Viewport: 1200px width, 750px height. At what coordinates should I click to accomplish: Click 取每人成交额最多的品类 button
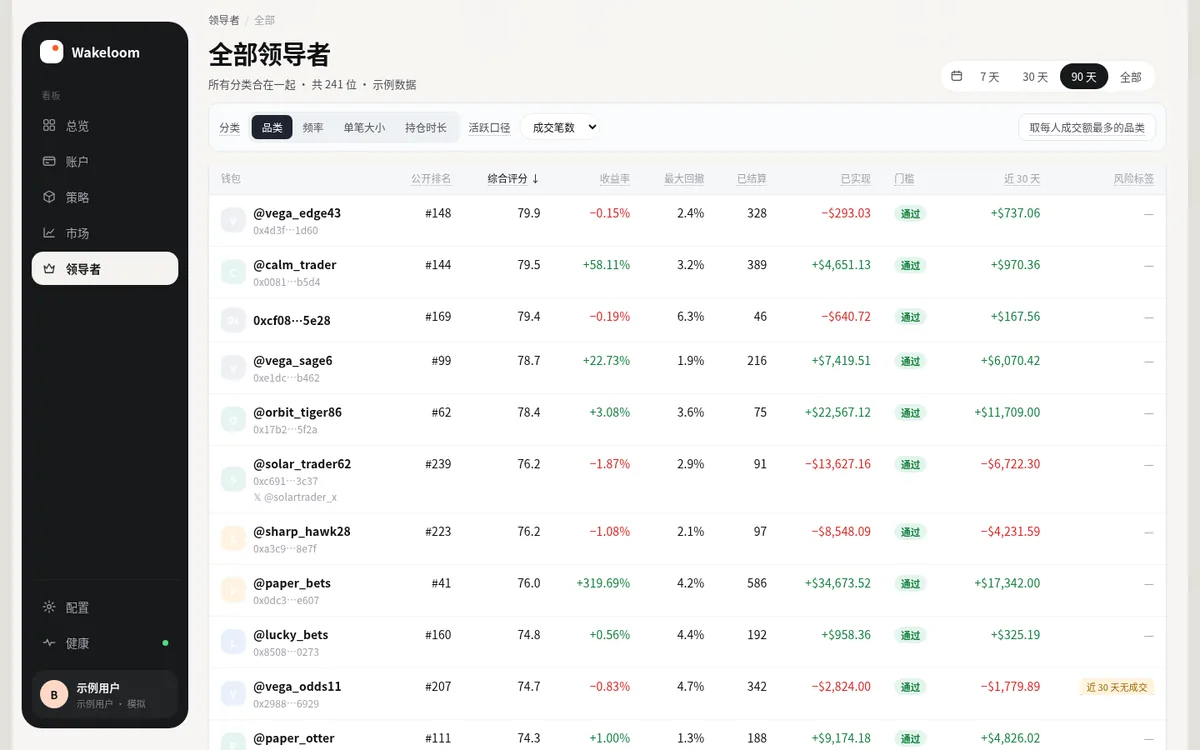(1087, 127)
